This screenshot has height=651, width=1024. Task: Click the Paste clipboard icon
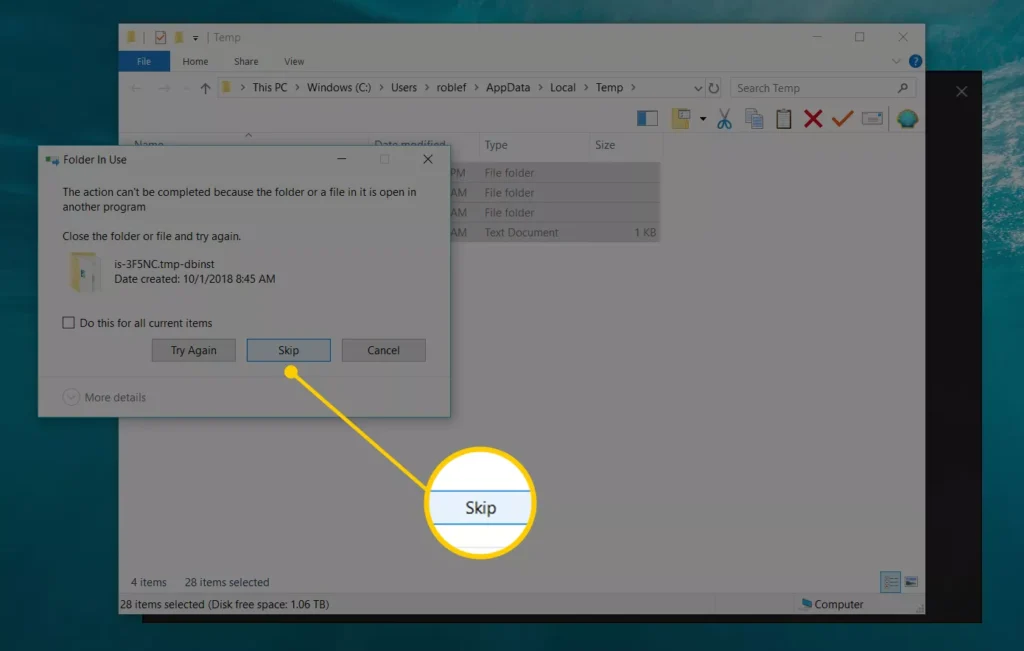[784, 119]
